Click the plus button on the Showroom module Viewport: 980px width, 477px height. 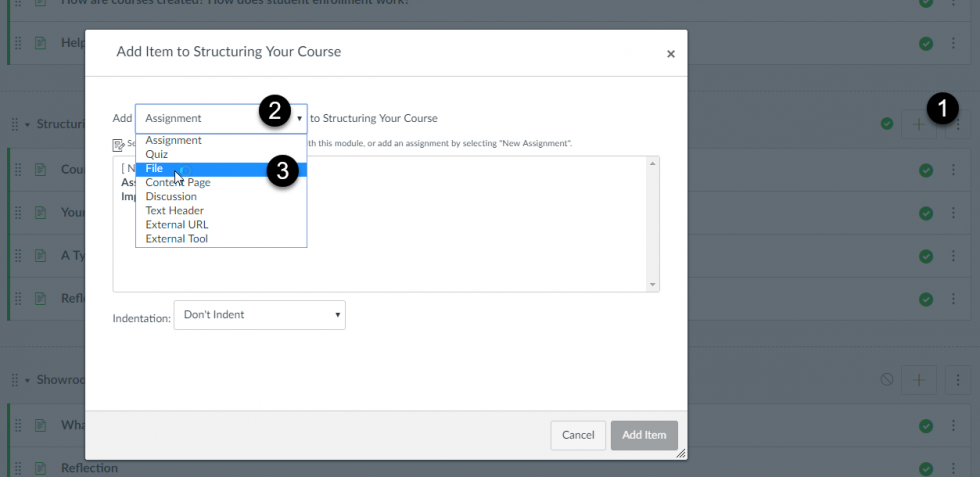[x=918, y=379]
